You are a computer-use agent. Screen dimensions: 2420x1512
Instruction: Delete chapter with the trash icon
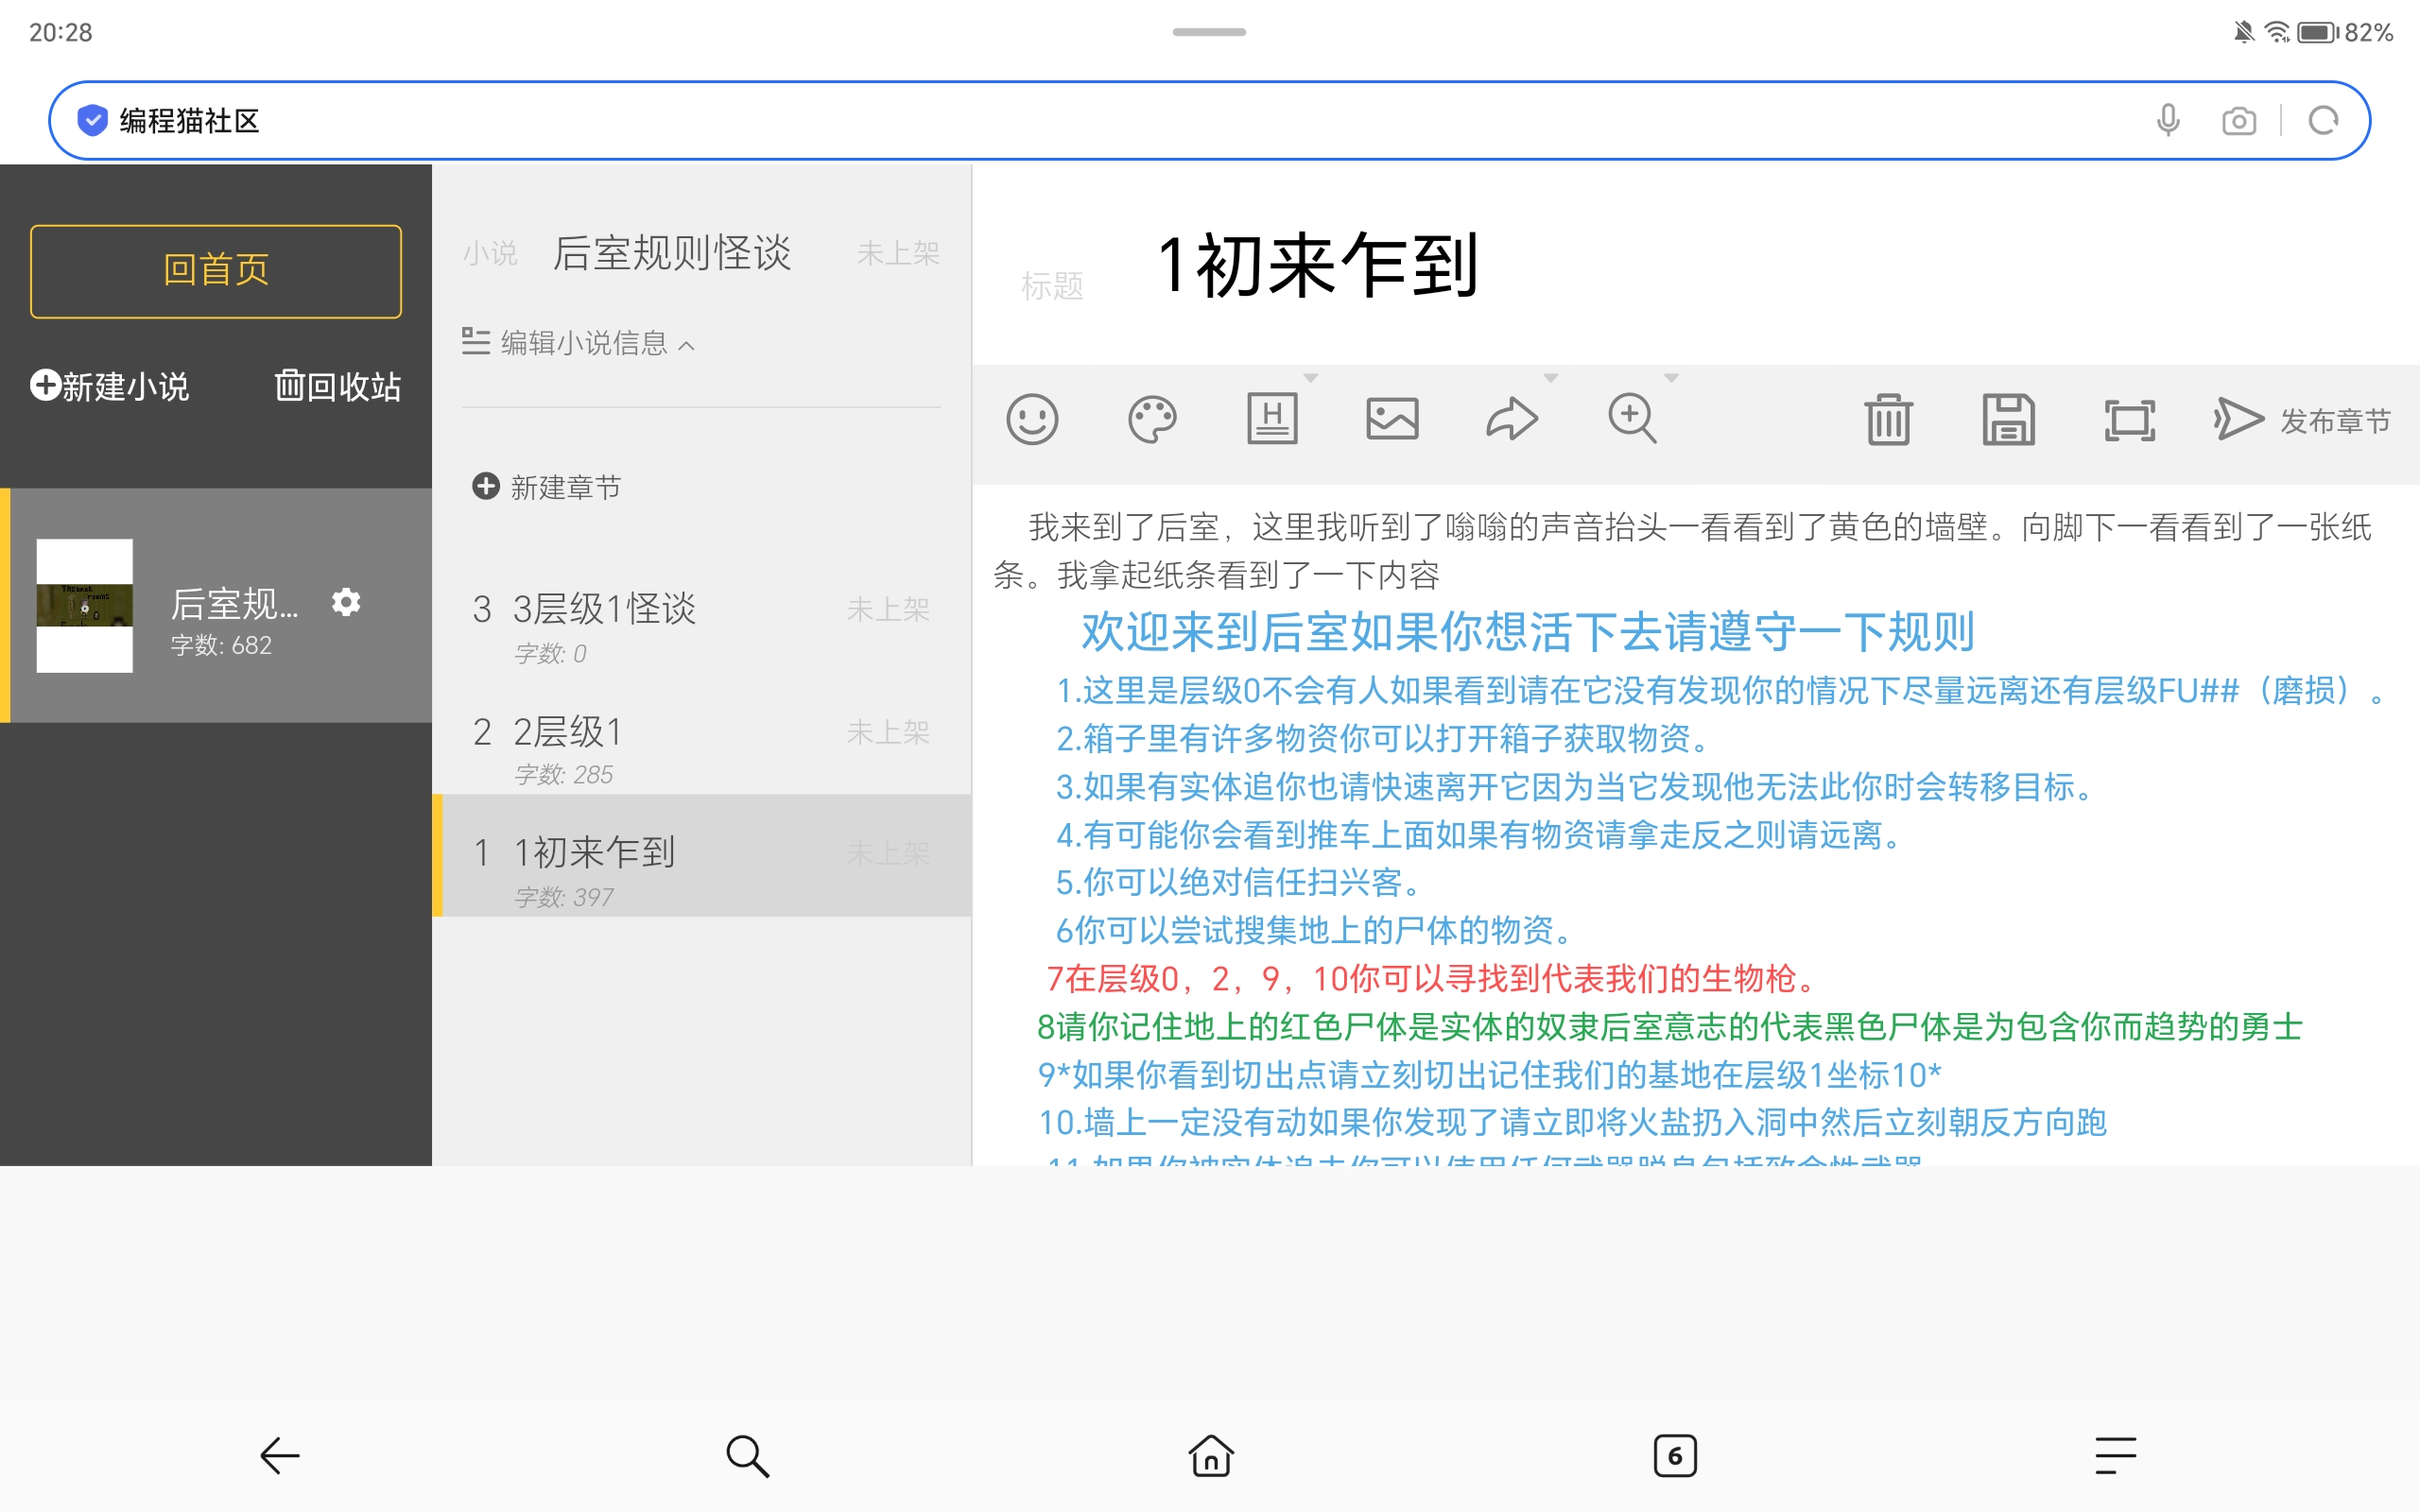[1888, 419]
